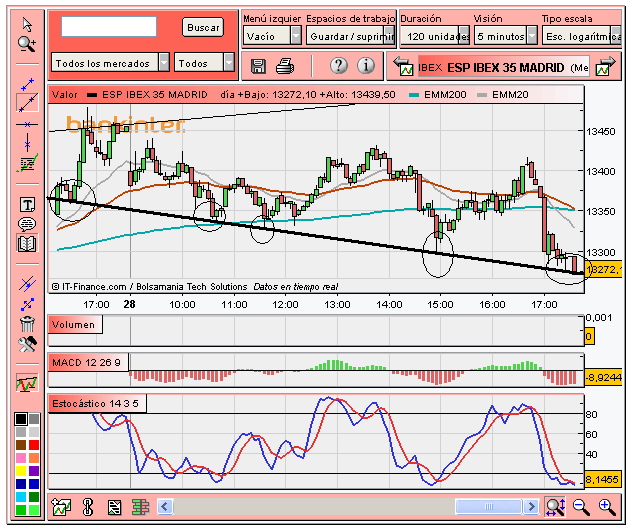Select the horizontal line tool
Viewport: 632px width, 528px height.
tap(27, 124)
